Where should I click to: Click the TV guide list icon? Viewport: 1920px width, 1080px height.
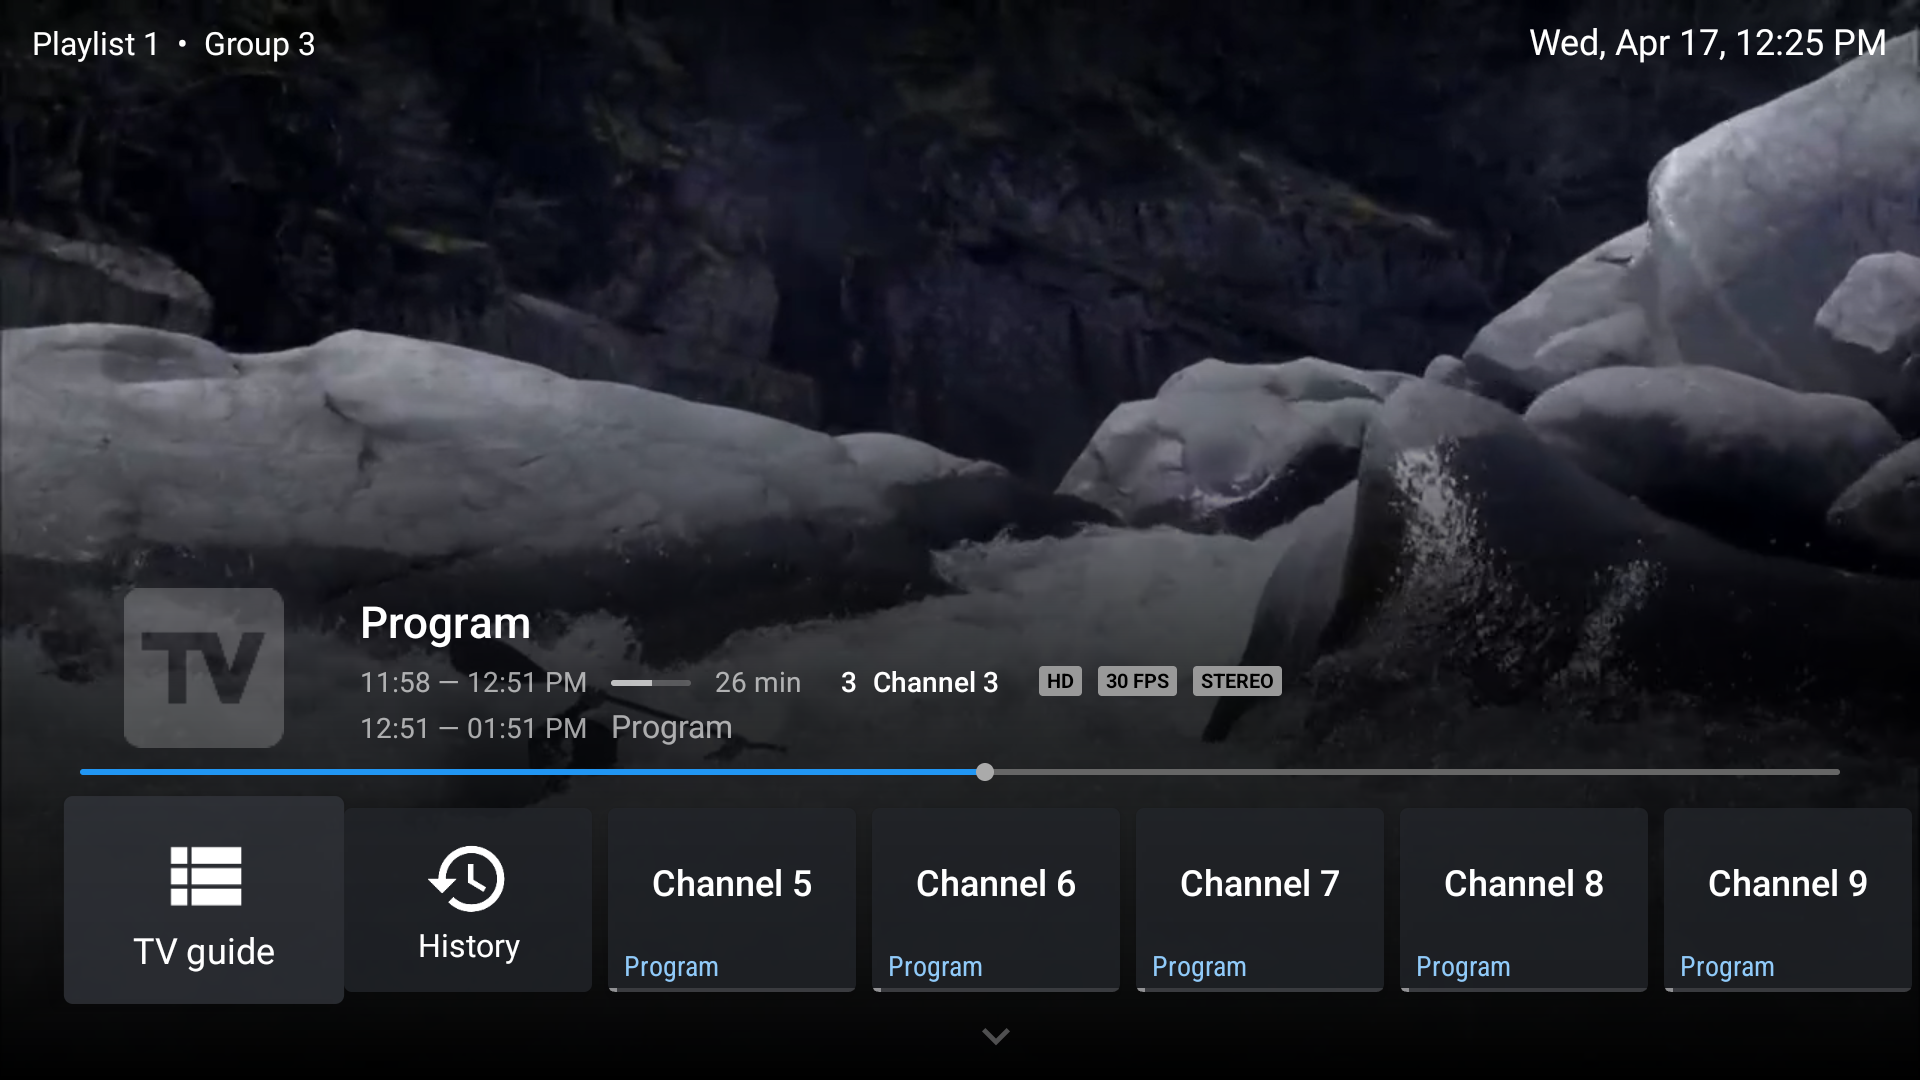[x=203, y=876]
